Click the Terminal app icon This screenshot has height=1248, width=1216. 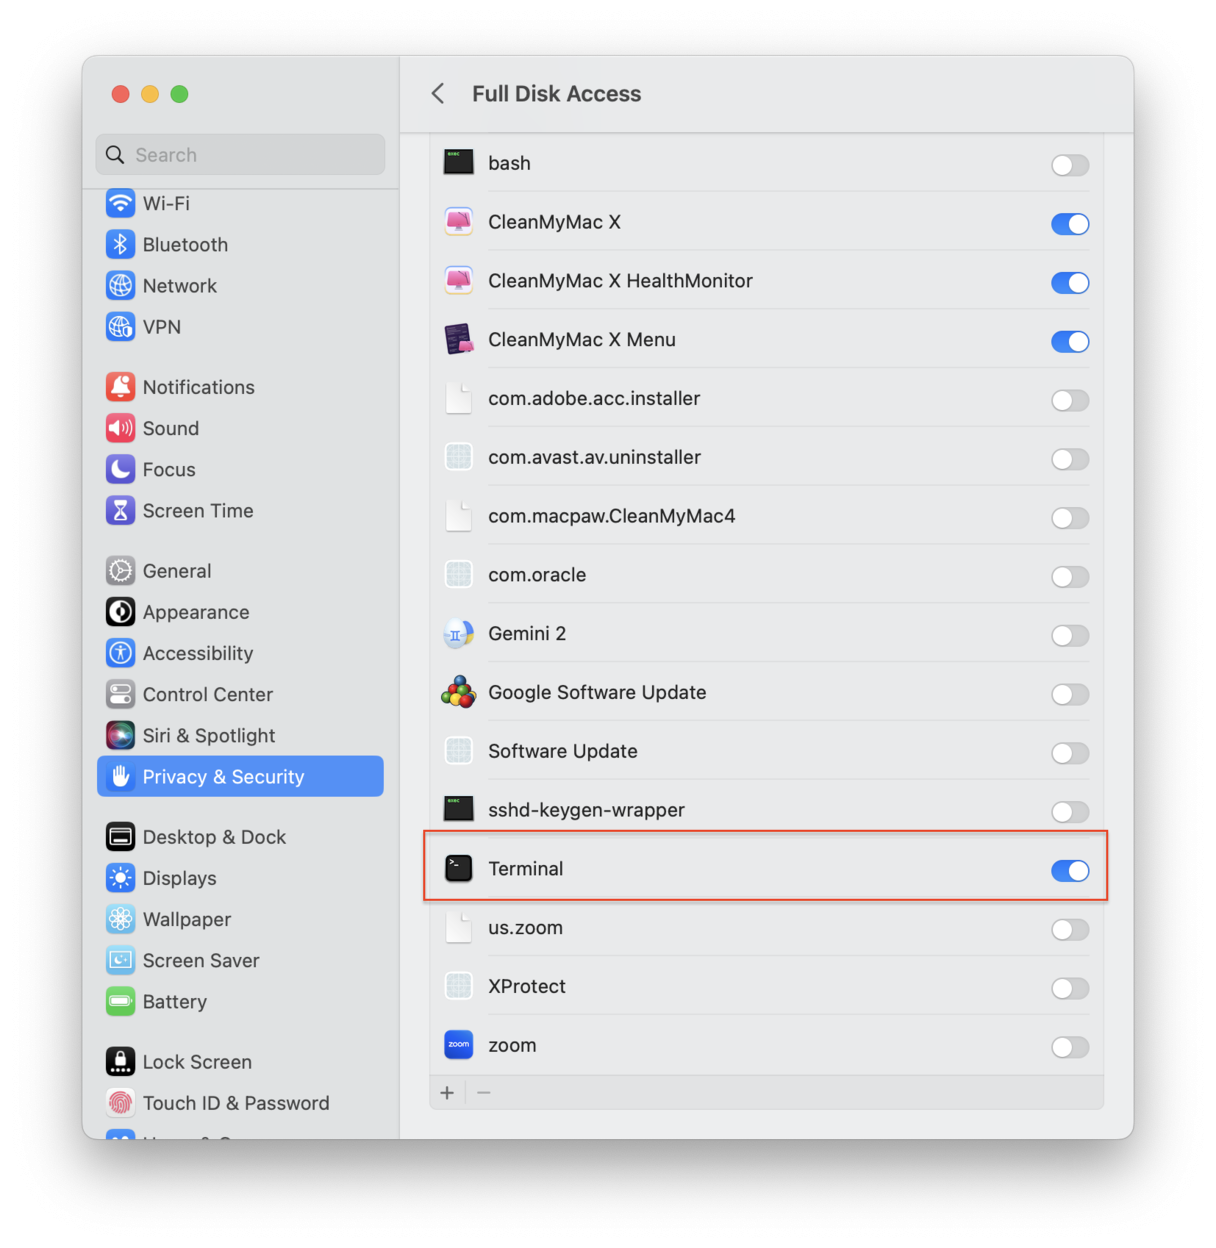tap(458, 868)
